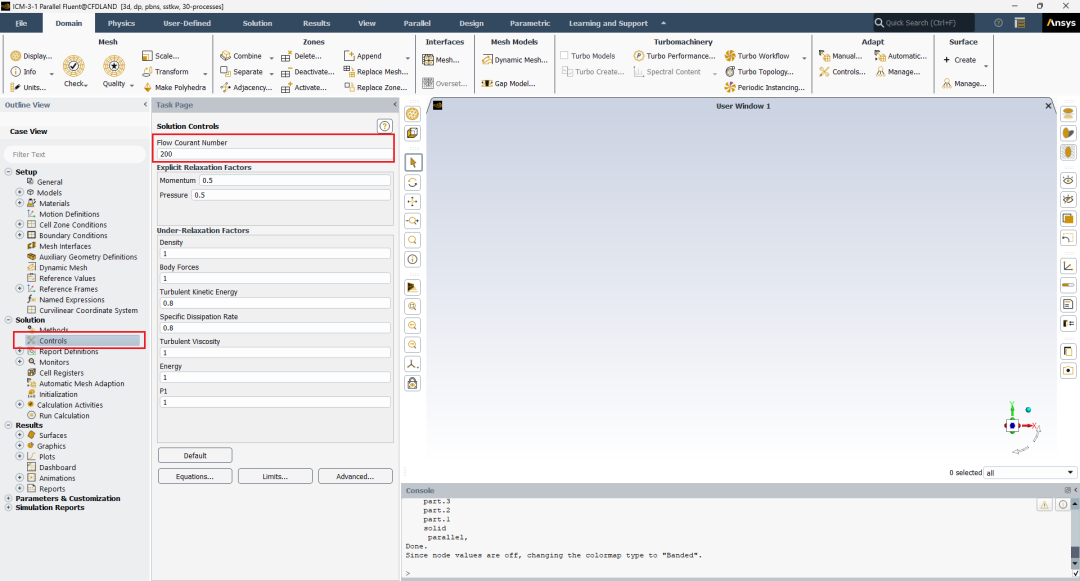Open the Gap Model dialog
Image resolution: width=1080 pixels, height=581 pixels.
508,83
